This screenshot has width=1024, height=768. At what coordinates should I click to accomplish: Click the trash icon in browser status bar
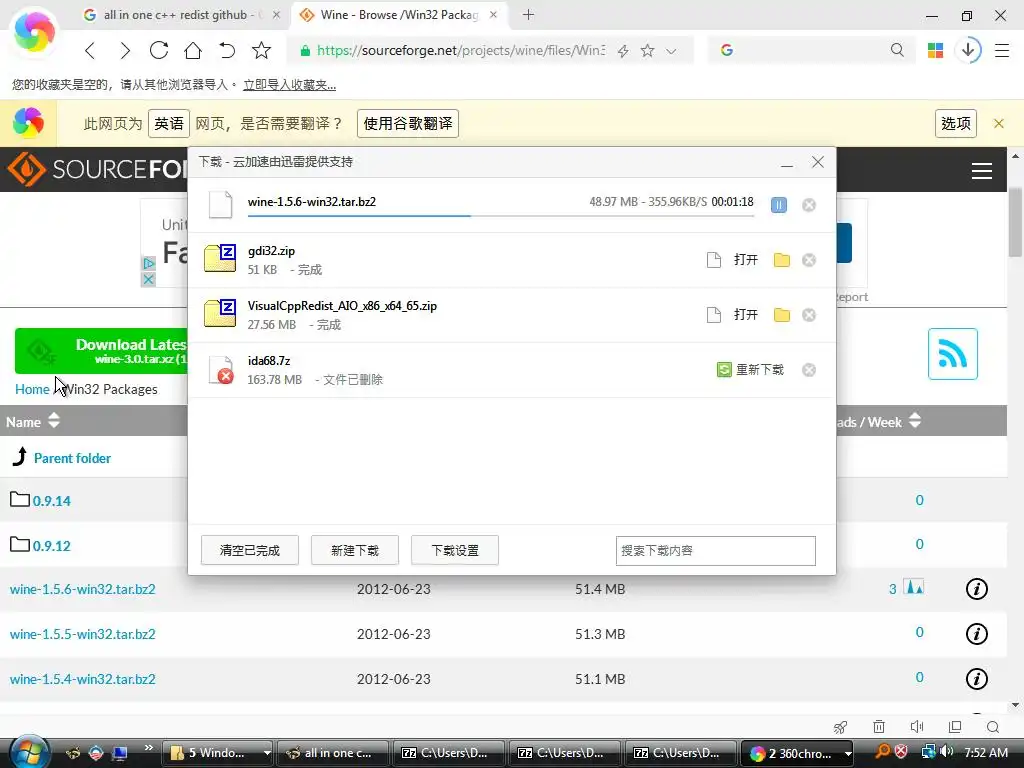click(x=879, y=727)
